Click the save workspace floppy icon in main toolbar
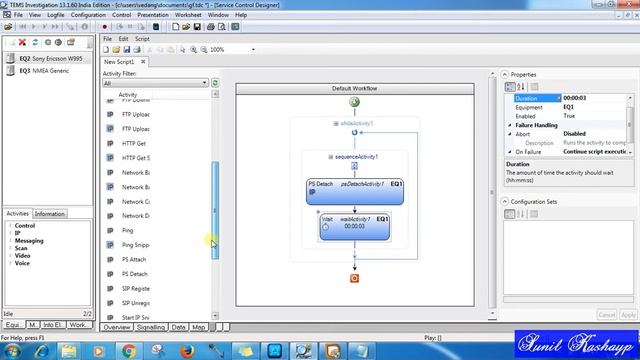This screenshot has height=360, width=640. (x=197, y=27)
